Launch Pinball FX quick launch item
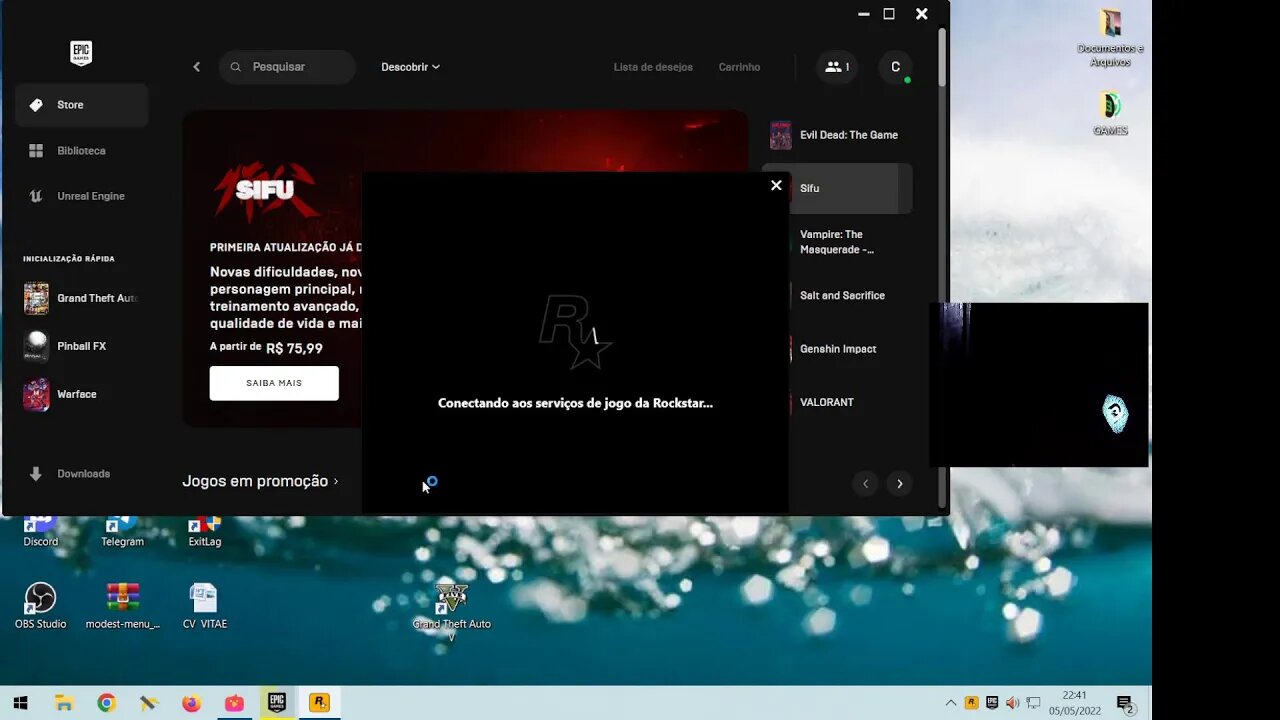The height and width of the screenshot is (720, 1280). pos(81,346)
